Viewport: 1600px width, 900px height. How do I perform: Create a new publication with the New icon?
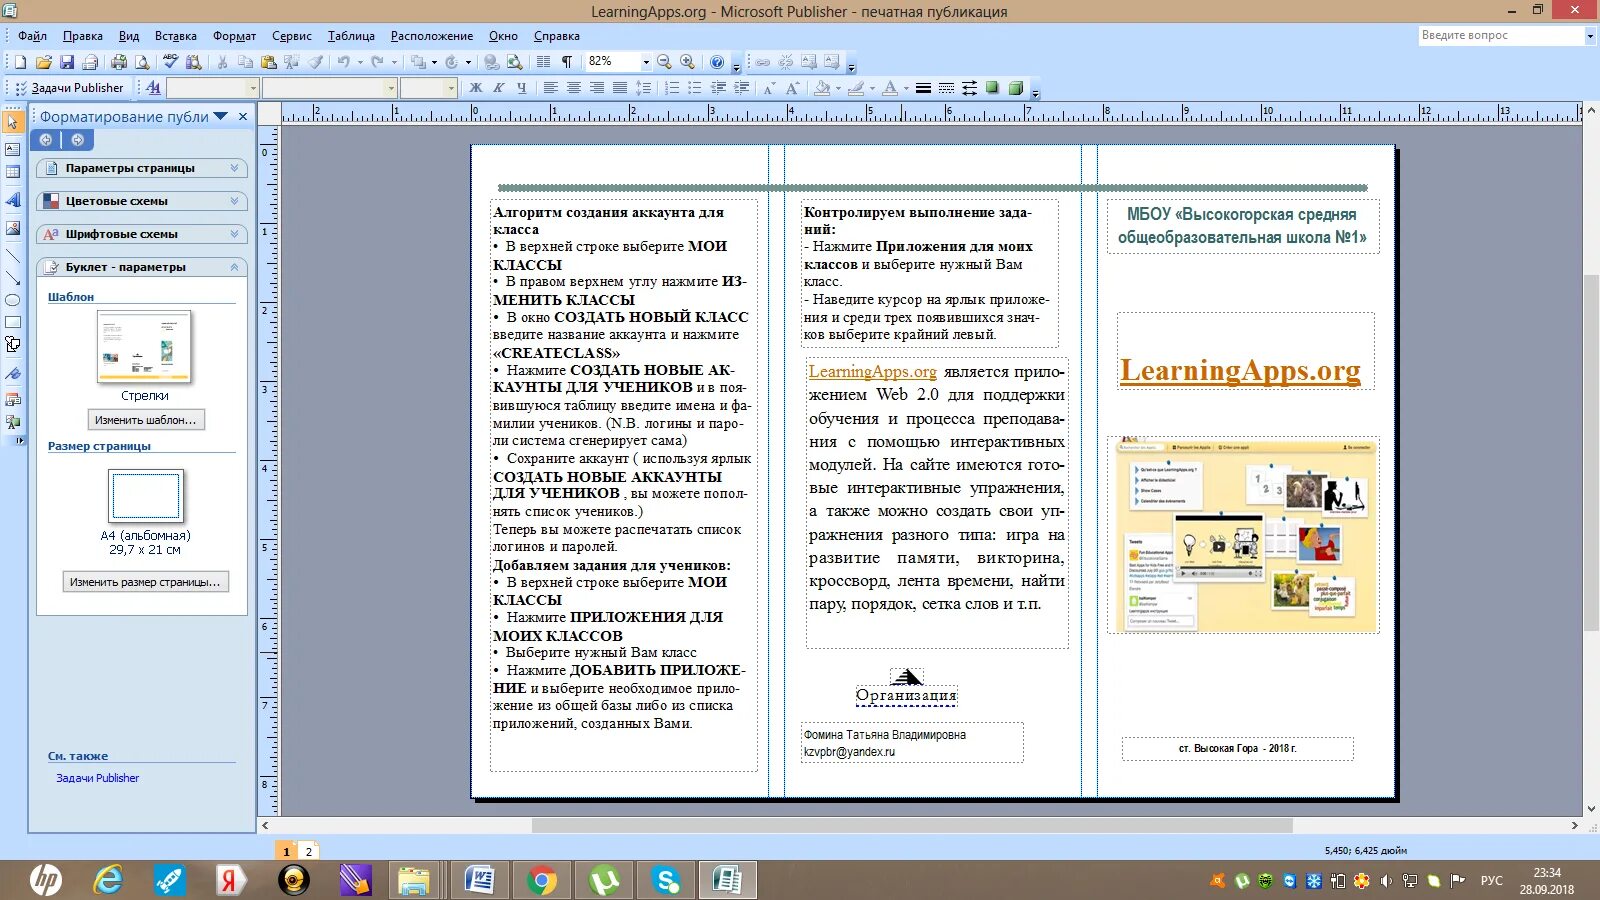(20, 62)
